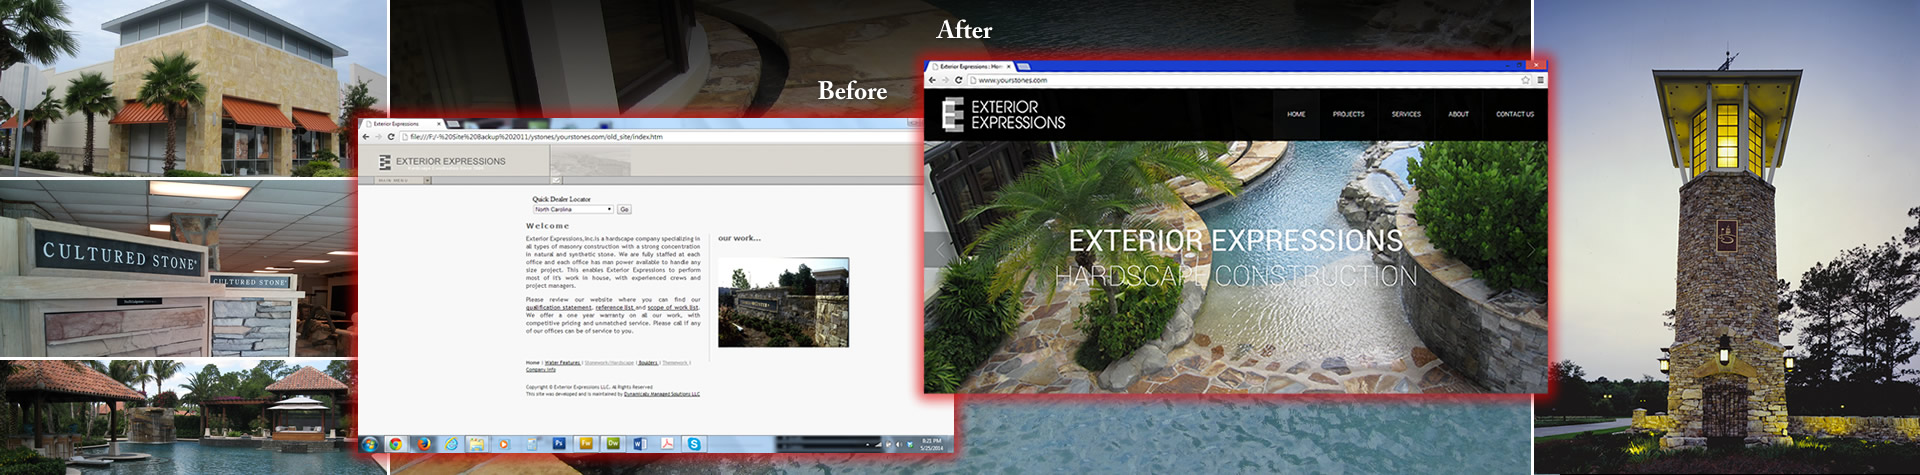Open the scope of work list link
The image size is (1920, 475).
tap(673, 308)
